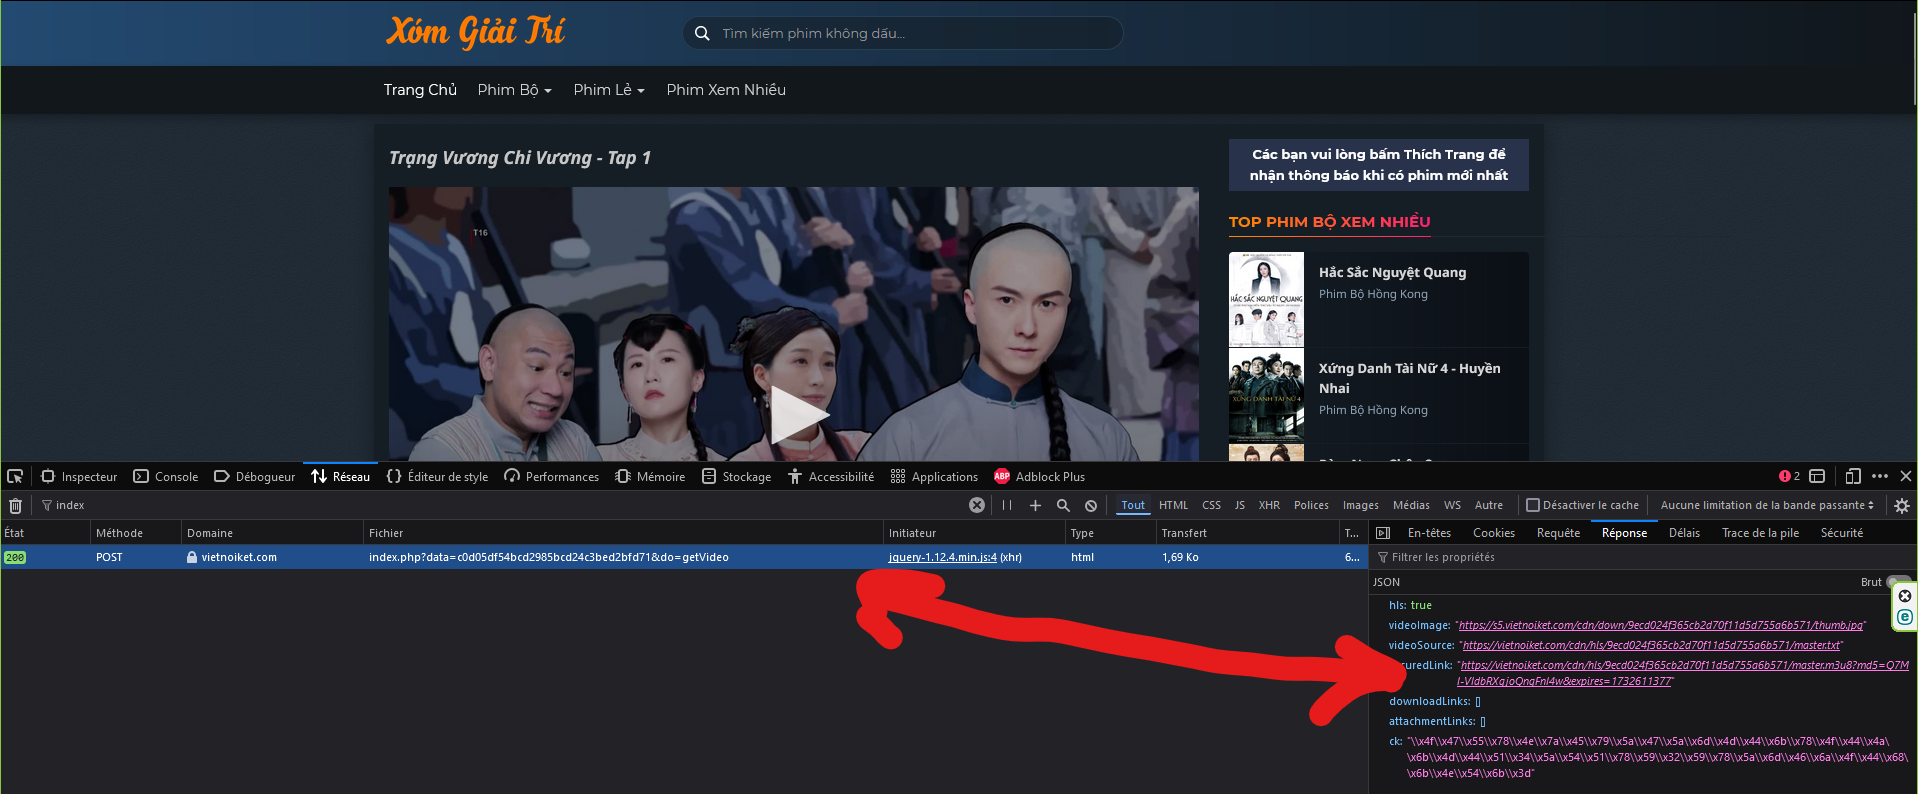
Task: Click the padlock icon beside vietnoiket.com
Action: pyautogui.click(x=192, y=558)
